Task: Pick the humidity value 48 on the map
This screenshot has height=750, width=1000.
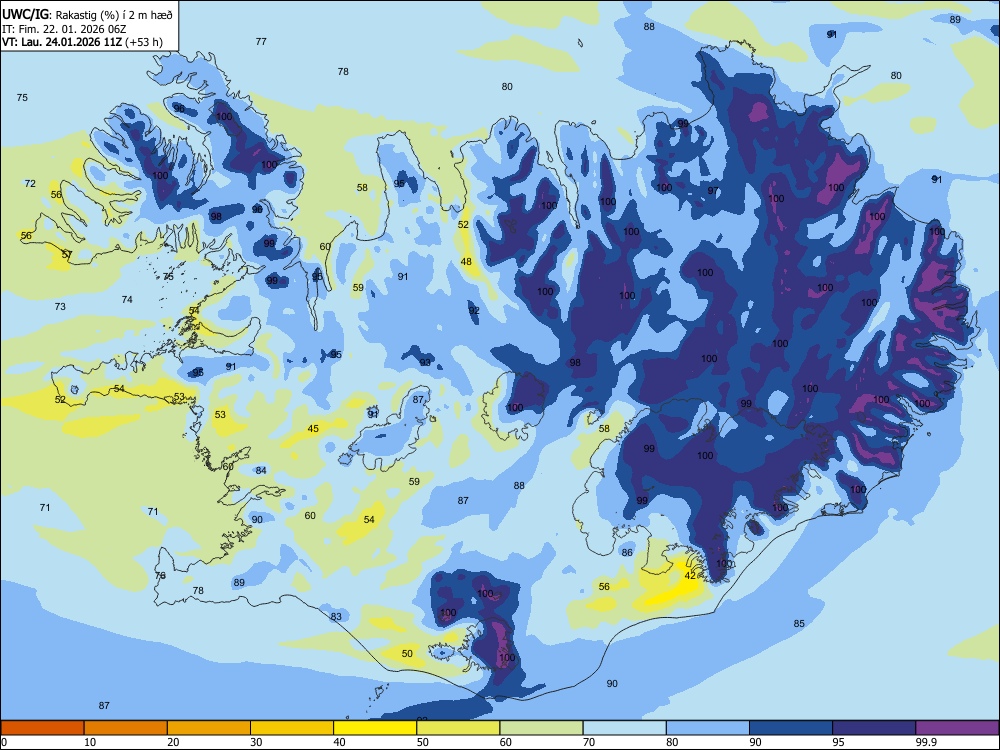Action: pos(466,261)
